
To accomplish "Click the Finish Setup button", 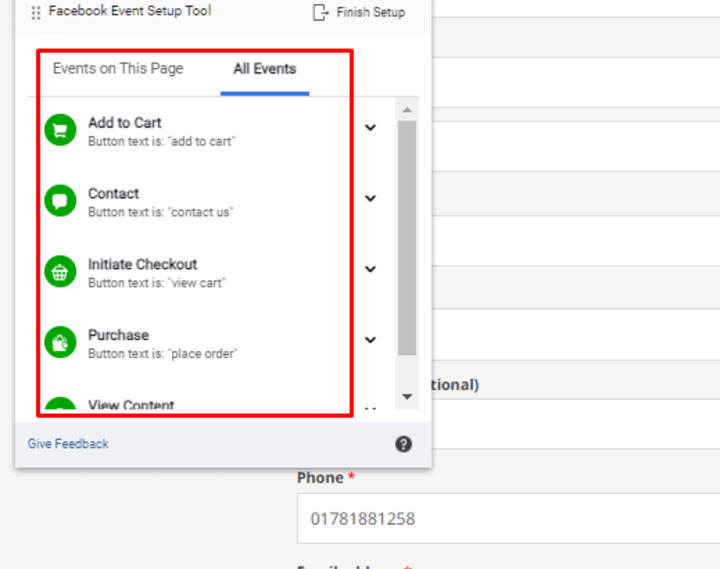I will click(360, 12).
